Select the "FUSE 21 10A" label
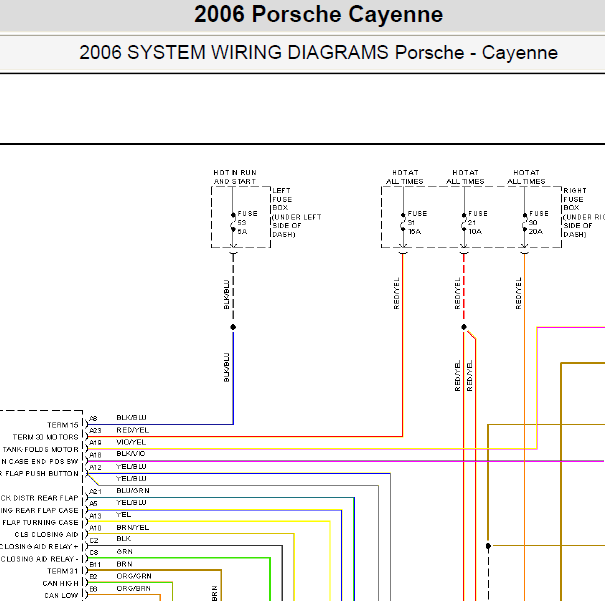The image size is (605, 601). tap(478, 223)
